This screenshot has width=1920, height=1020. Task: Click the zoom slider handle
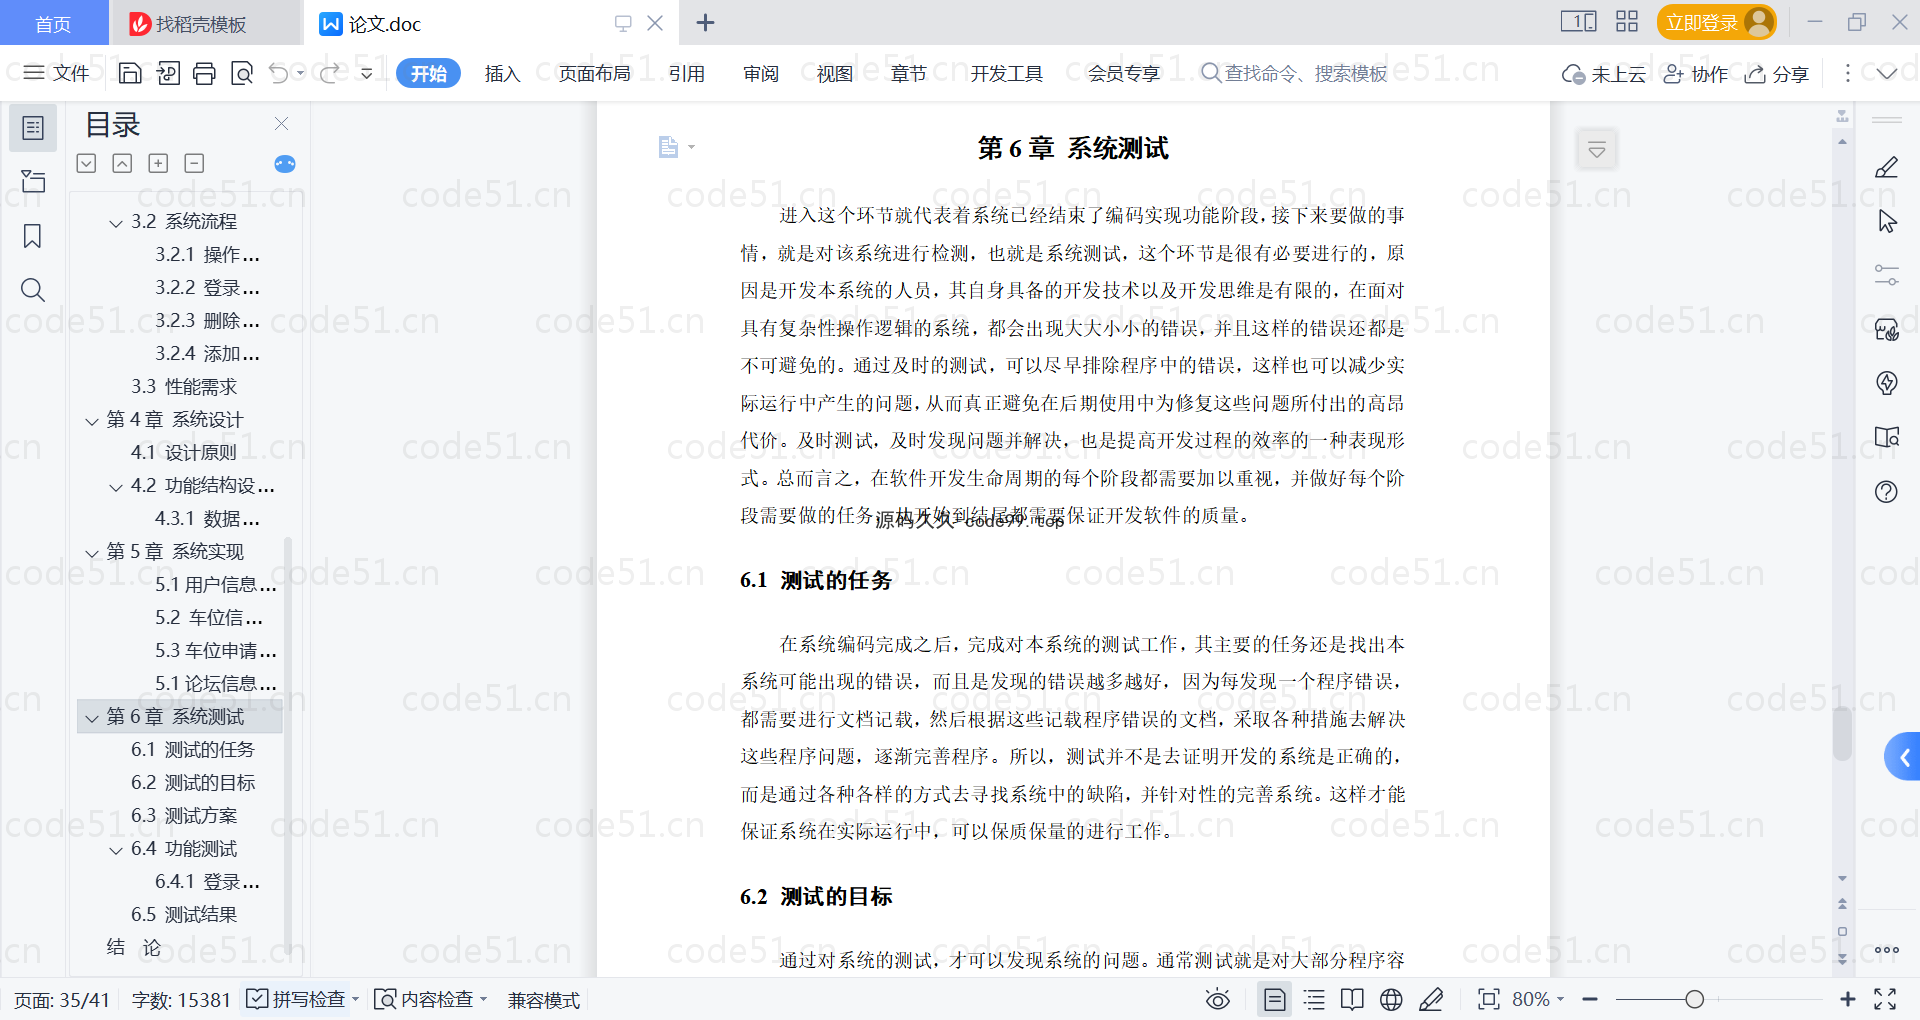click(1694, 999)
